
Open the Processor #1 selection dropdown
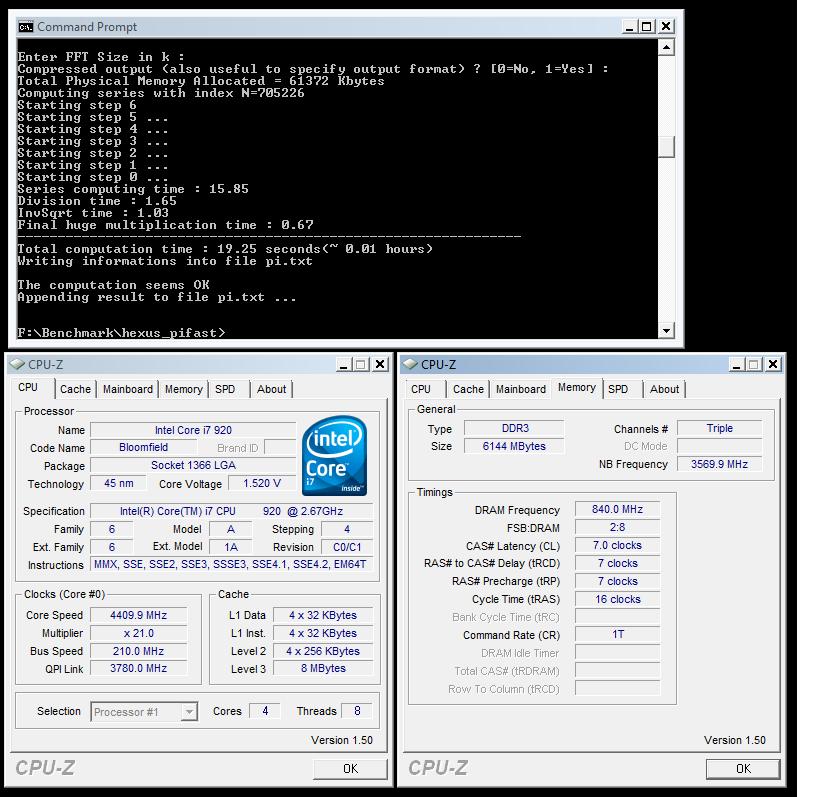189,712
